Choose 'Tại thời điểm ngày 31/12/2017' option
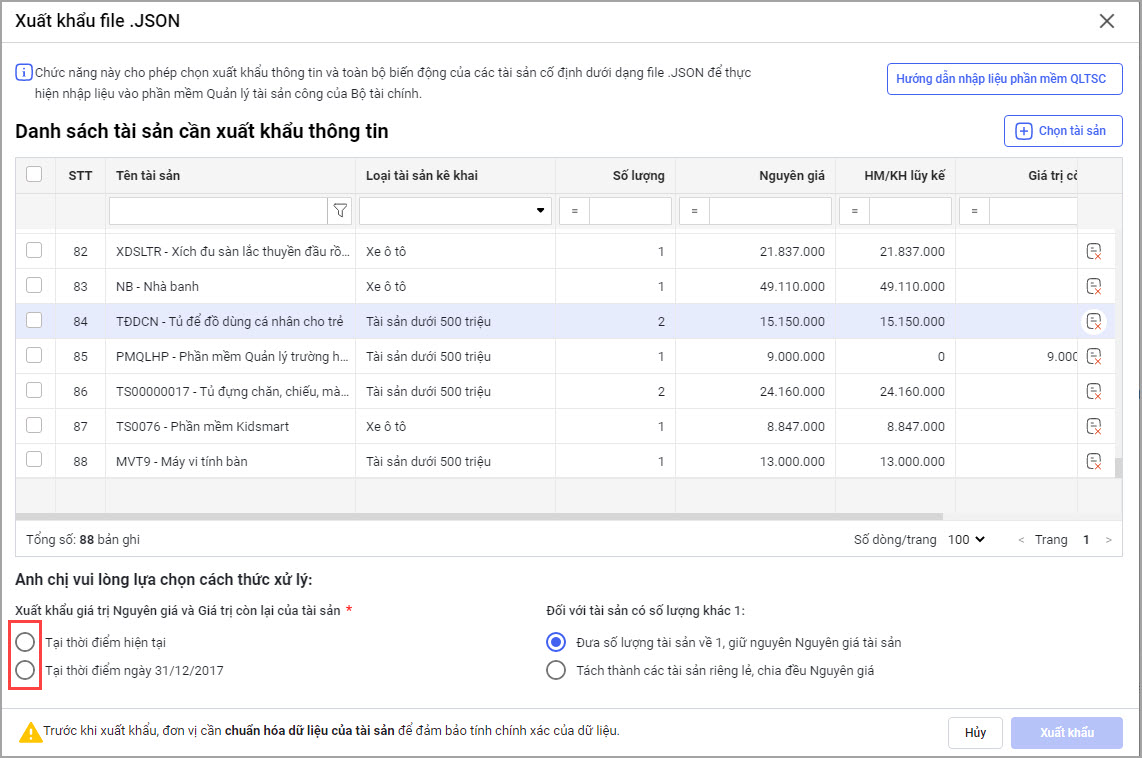Screen dimensions: 1142x758 click(x=25, y=670)
